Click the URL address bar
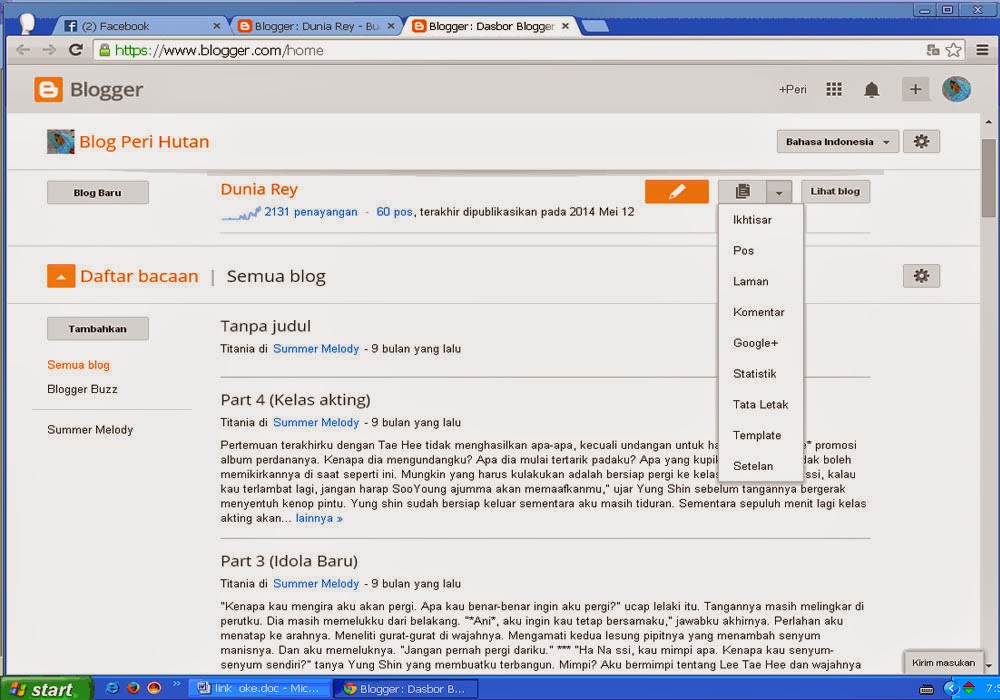 (510, 50)
